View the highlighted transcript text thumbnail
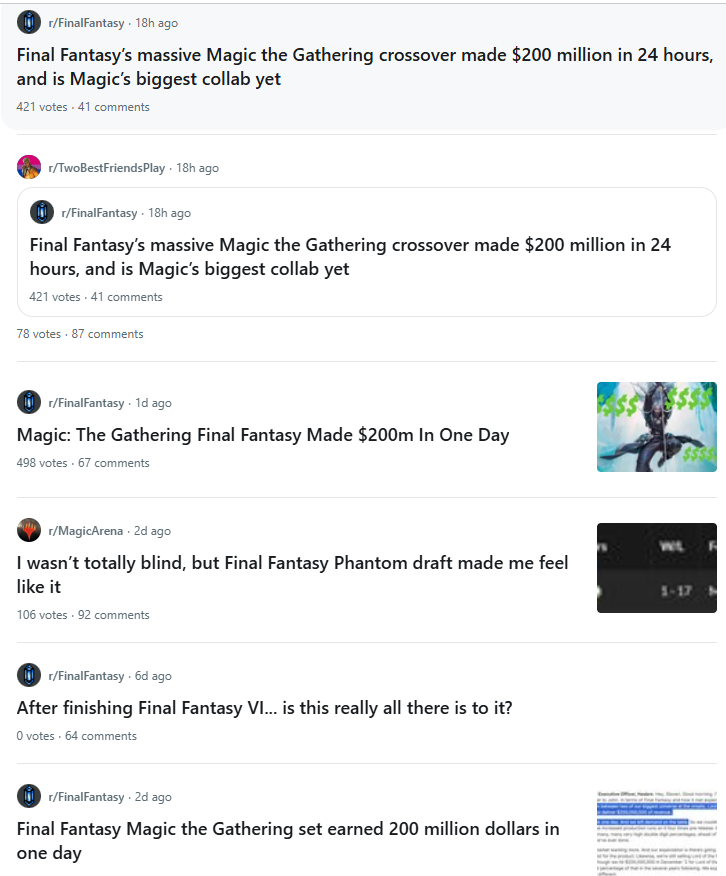 coord(657,832)
